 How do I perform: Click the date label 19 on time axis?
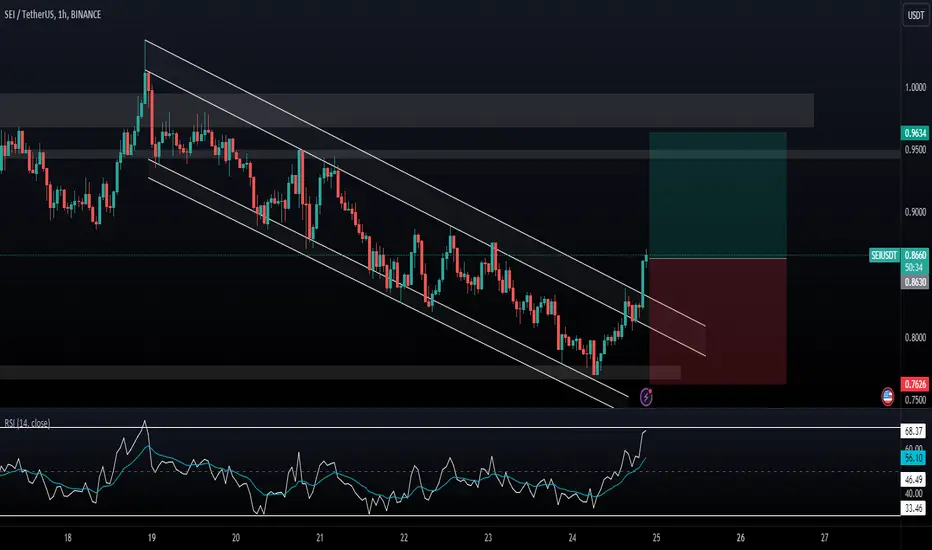(x=152, y=538)
